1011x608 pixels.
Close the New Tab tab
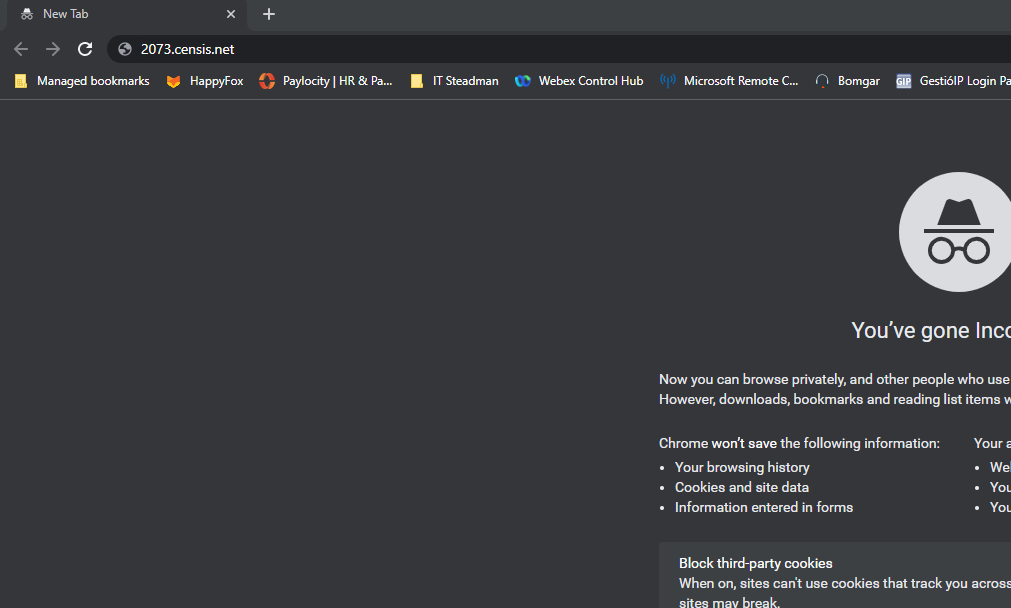231,14
